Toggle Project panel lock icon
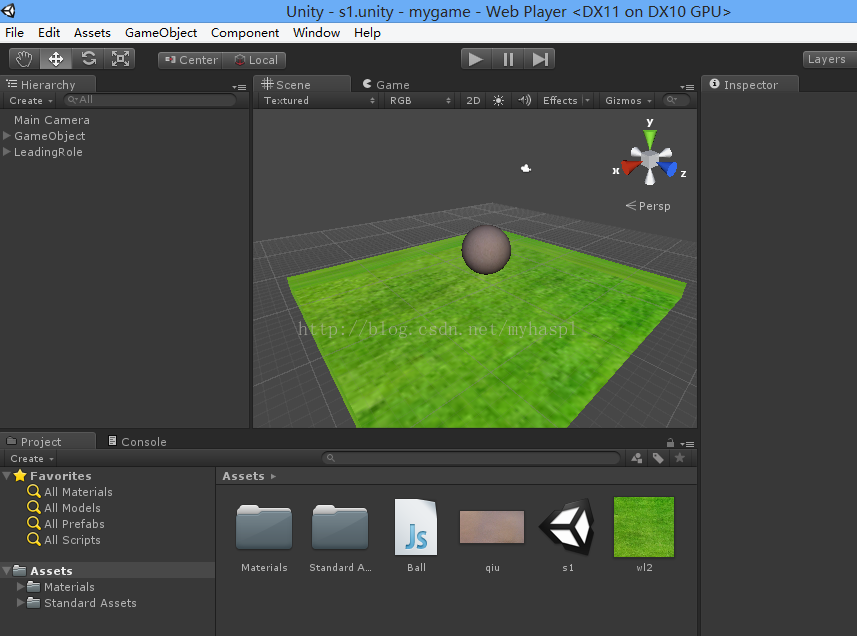This screenshot has width=857, height=636. click(x=670, y=443)
